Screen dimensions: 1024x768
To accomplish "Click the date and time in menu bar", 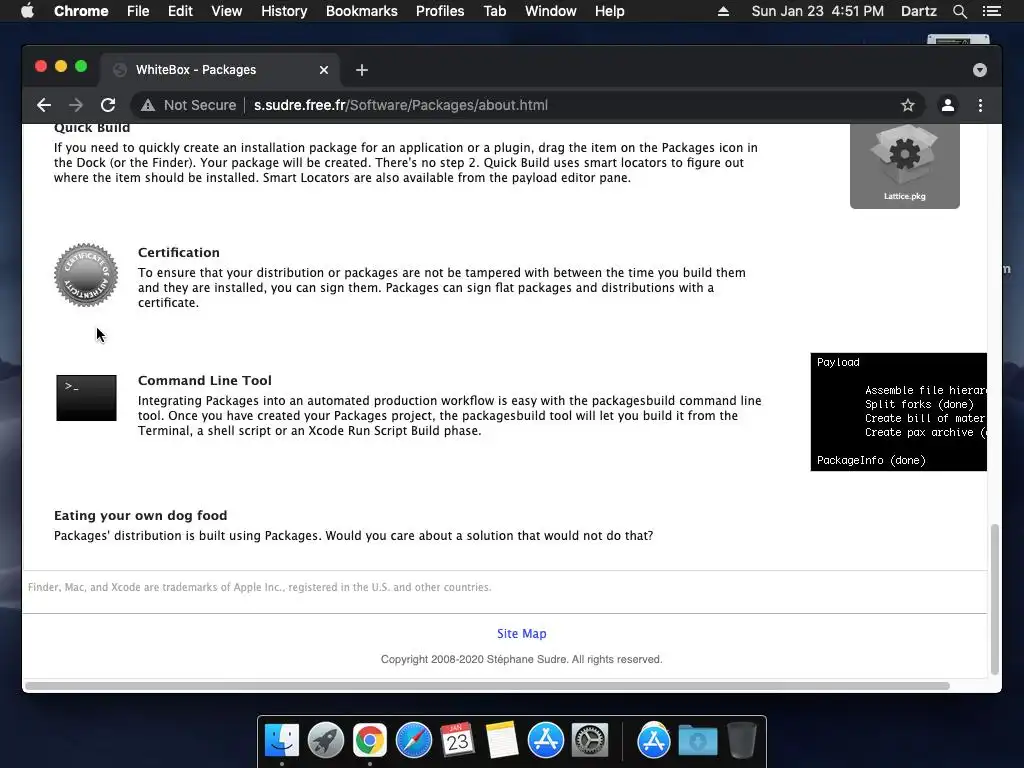I will tap(818, 11).
